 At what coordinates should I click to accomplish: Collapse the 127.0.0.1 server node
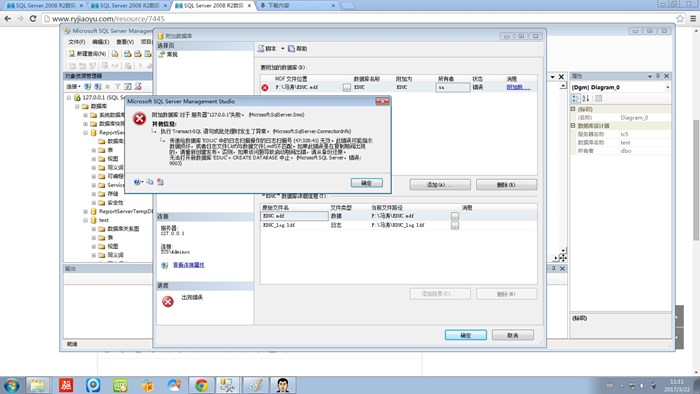tap(69, 97)
